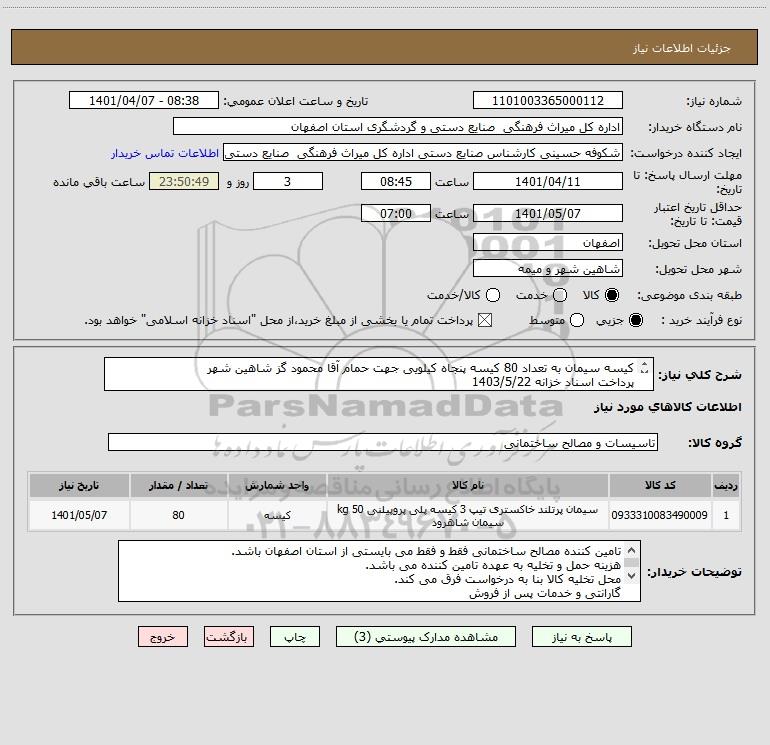Screen dimensions: 770x745
Task: Click the request creator field شکوفه حسینی
Action: coord(423,152)
